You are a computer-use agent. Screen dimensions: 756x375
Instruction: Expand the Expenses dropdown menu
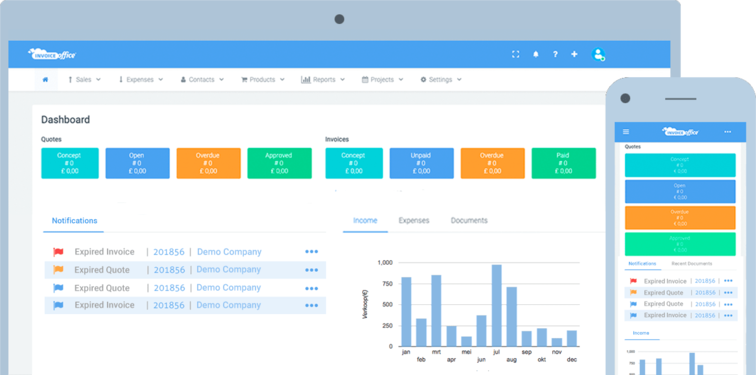[141, 80]
